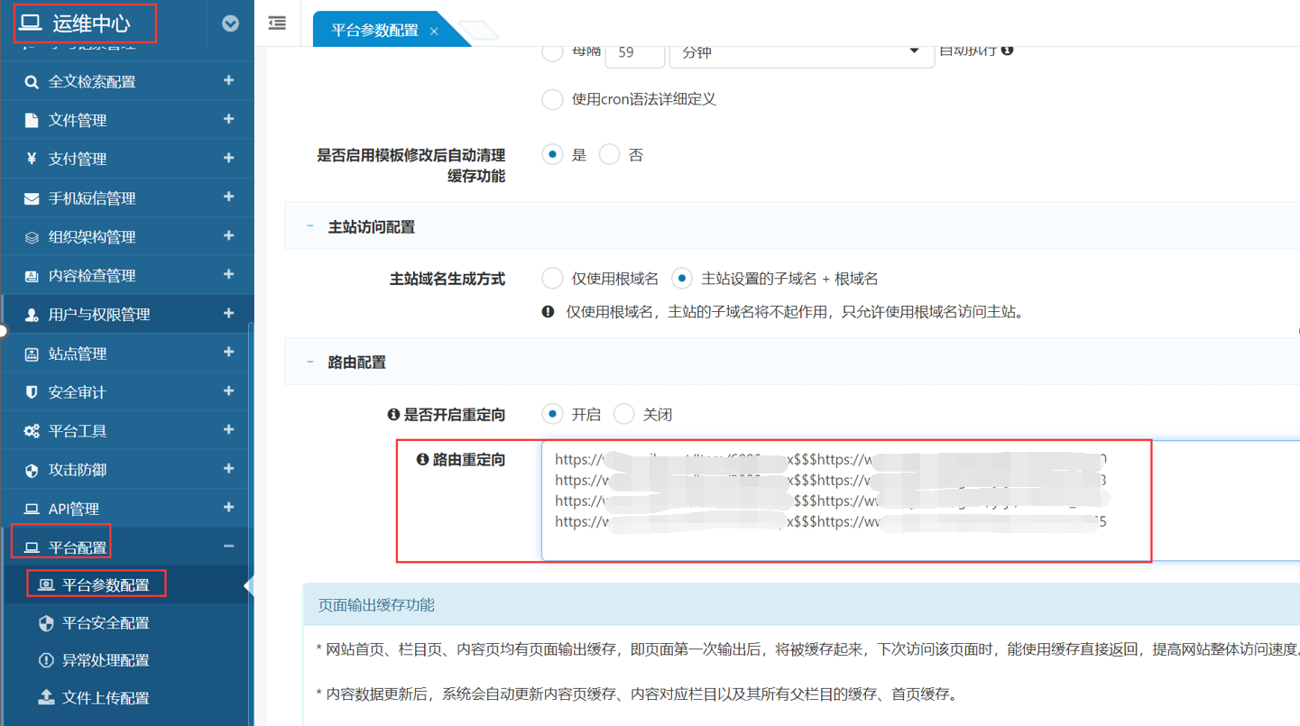Image resolution: width=1300 pixels, height=726 pixels.
Task: Click the 手机短信管理 envelope icon
Action: click(31, 198)
